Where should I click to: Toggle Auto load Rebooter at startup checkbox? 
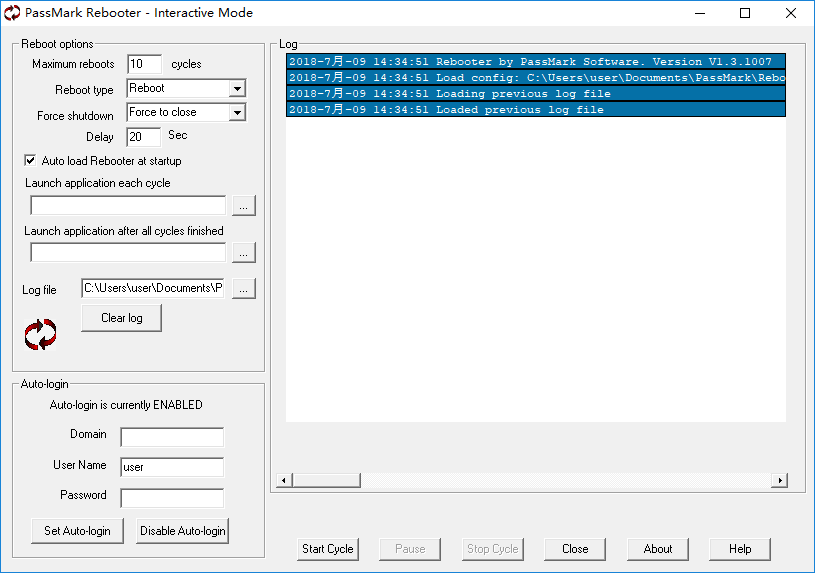30,161
